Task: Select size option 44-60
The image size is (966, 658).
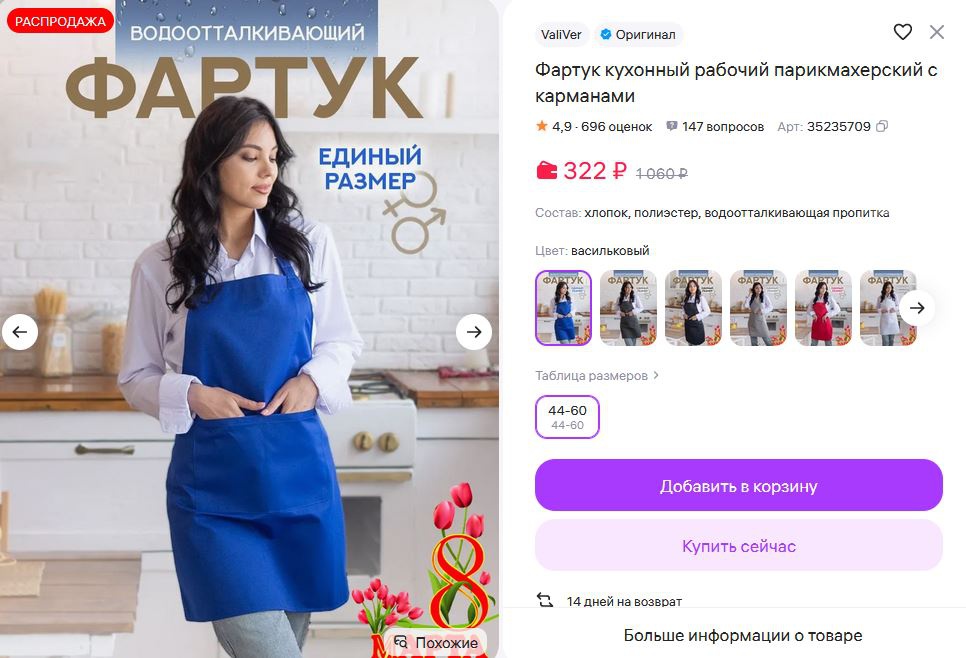Action: click(x=567, y=417)
